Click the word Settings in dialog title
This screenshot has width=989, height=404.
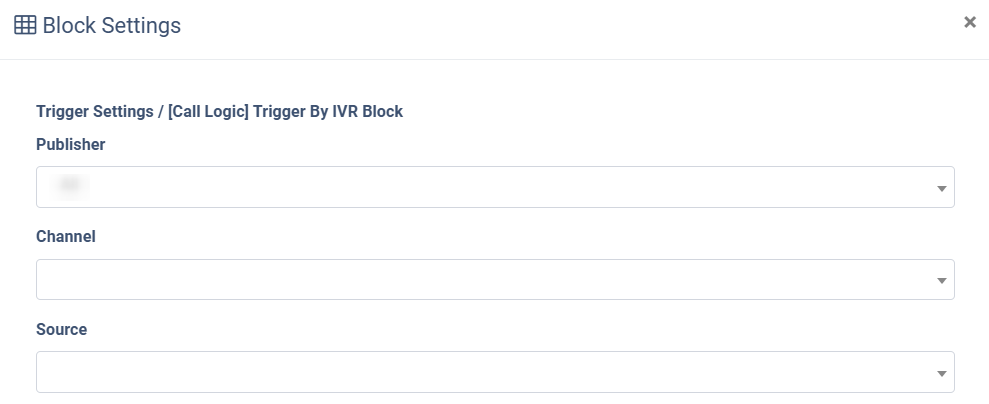(x=141, y=25)
